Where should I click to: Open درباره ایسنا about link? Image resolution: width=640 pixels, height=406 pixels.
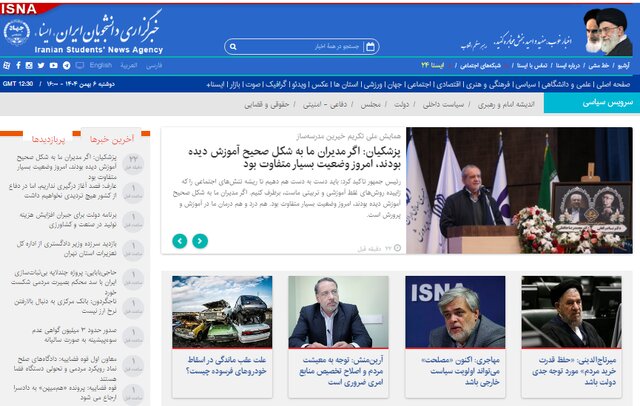point(568,65)
